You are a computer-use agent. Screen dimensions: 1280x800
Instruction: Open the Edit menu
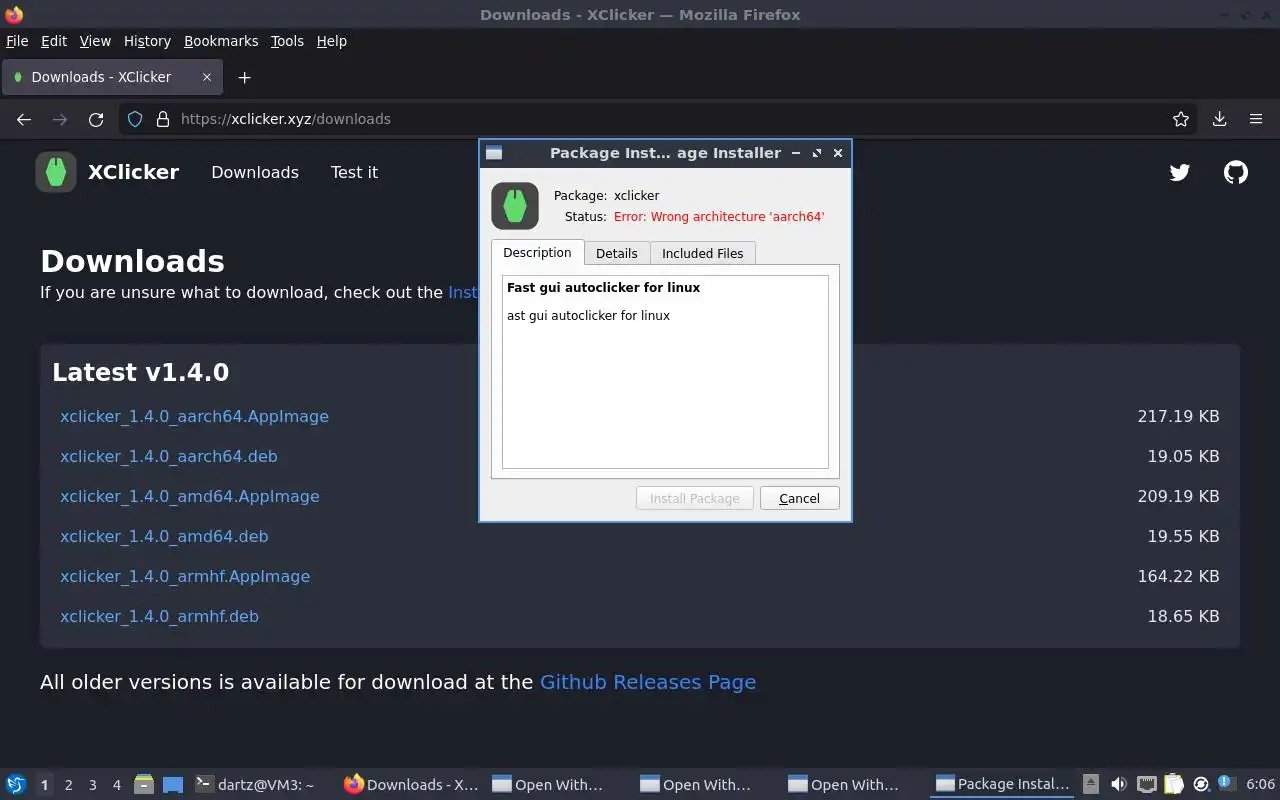tap(54, 41)
